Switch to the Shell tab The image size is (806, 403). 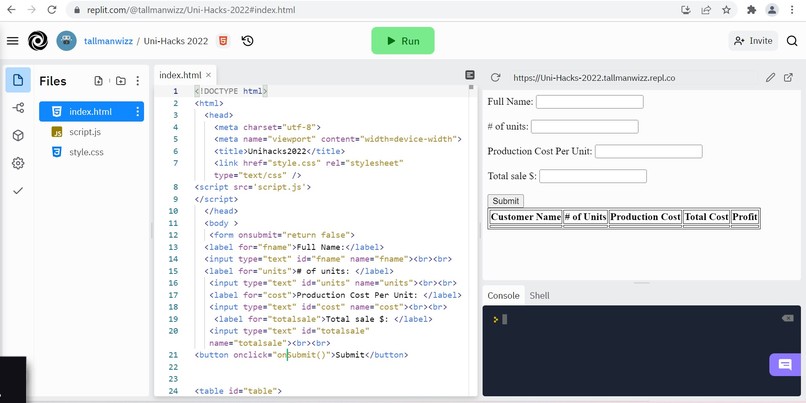539,296
